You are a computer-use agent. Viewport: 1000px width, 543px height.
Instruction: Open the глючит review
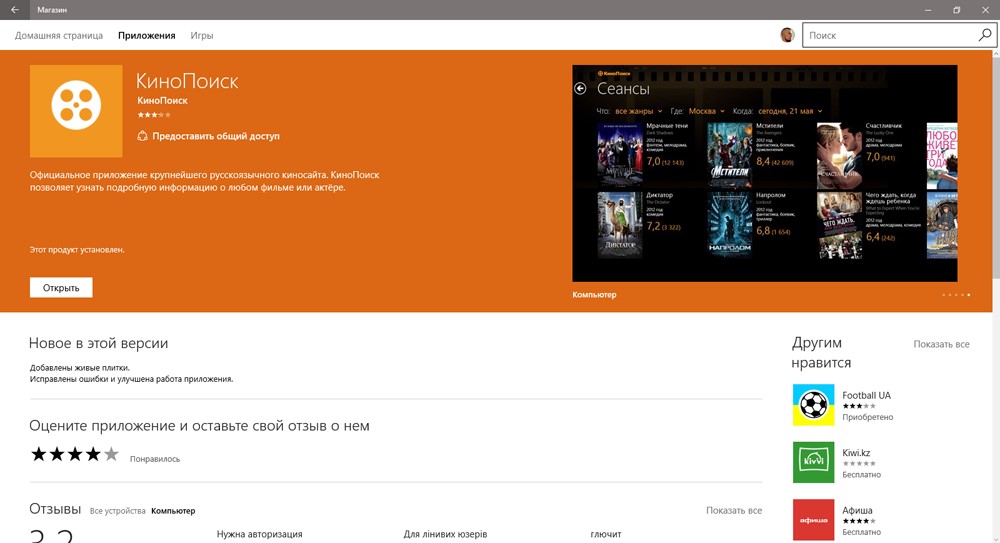click(x=606, y=534)
